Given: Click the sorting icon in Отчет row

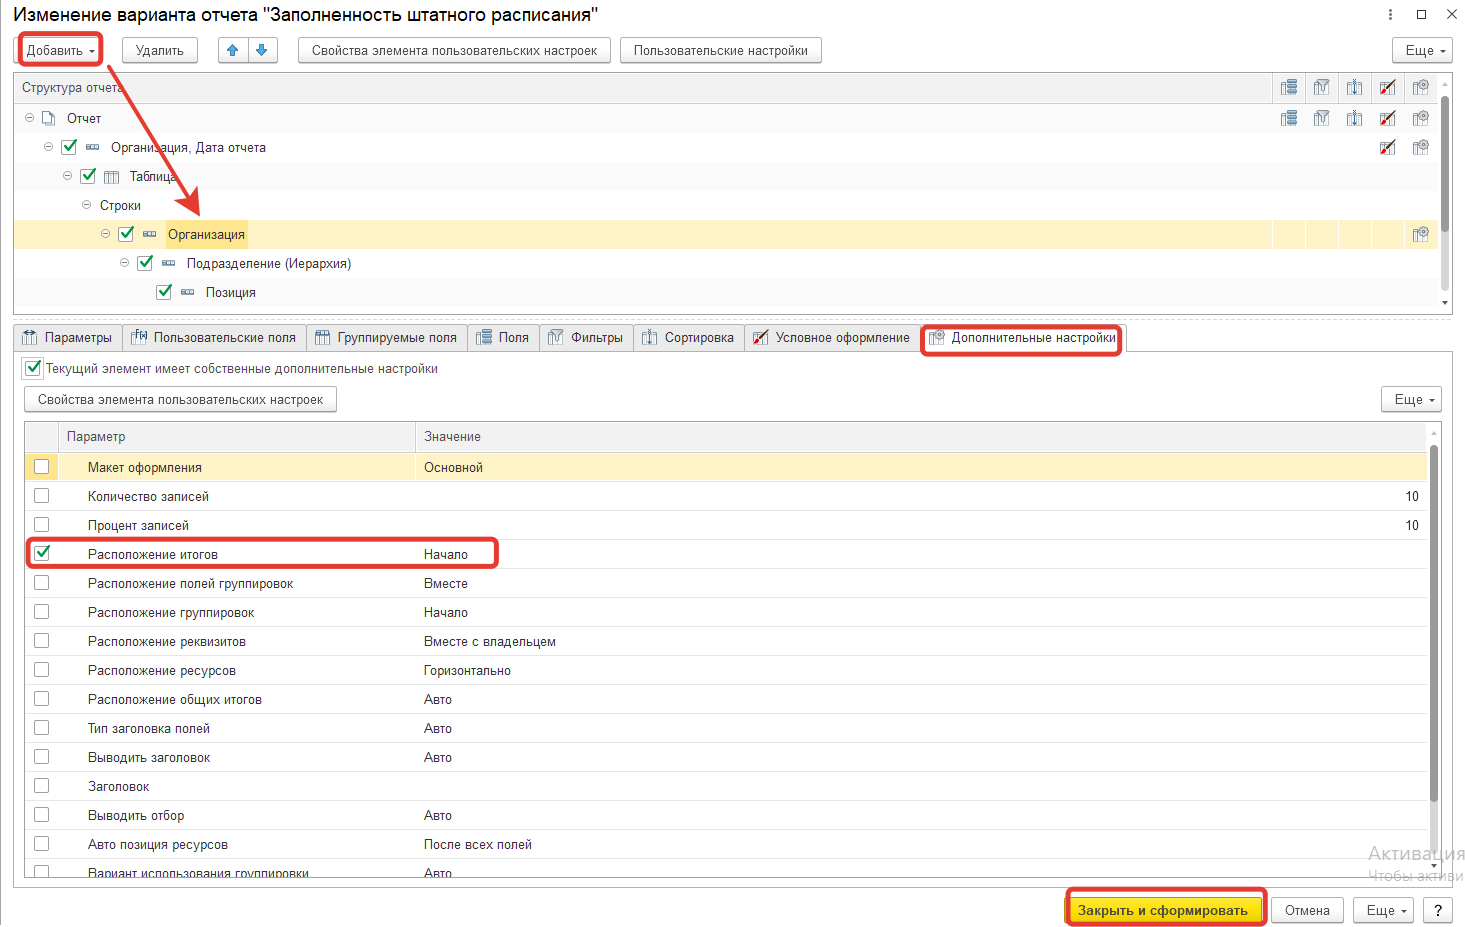Looking at the screenshot, I should [1354, 118].
